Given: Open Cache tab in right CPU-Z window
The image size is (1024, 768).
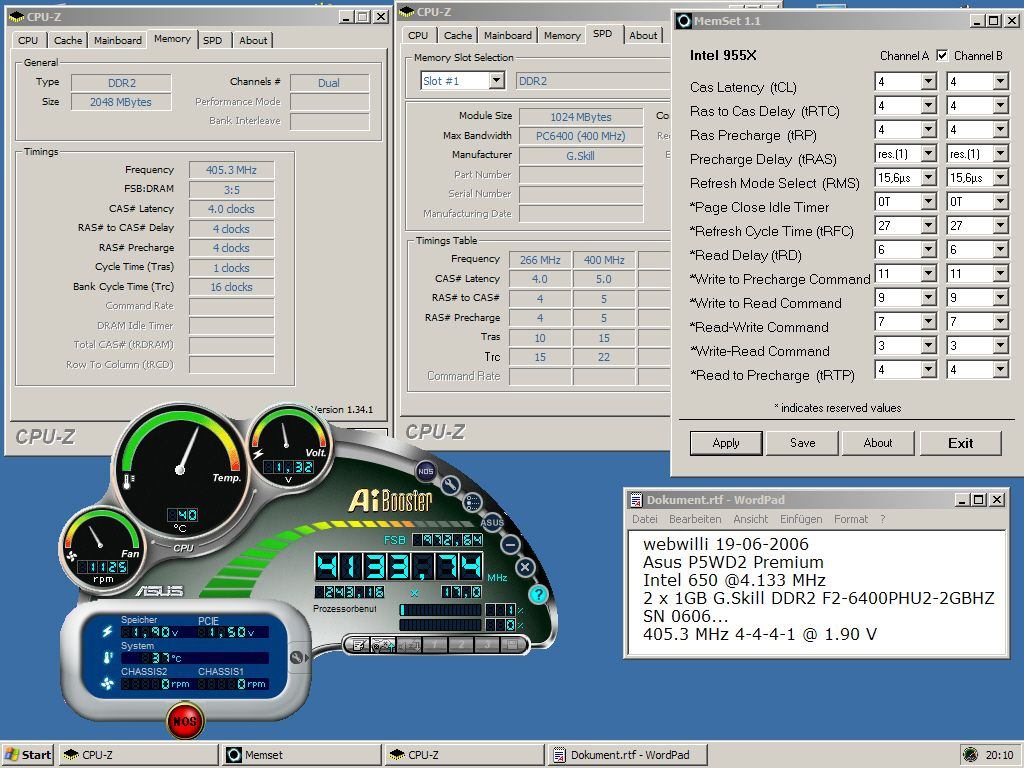Looking at the screenshot, I should [x=458, y=35].
